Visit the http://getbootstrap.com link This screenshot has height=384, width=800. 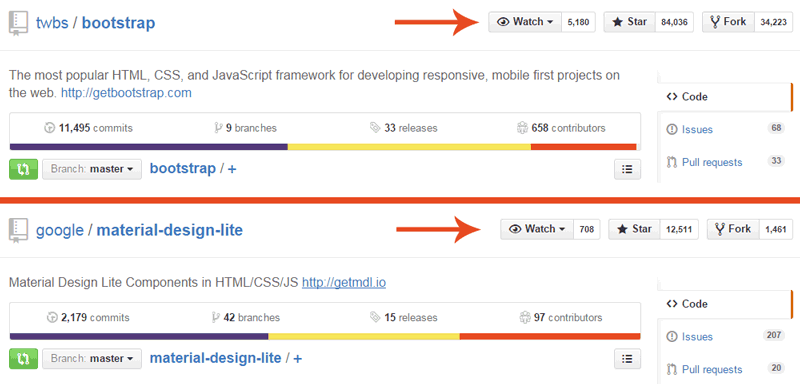tap(127, 93)
